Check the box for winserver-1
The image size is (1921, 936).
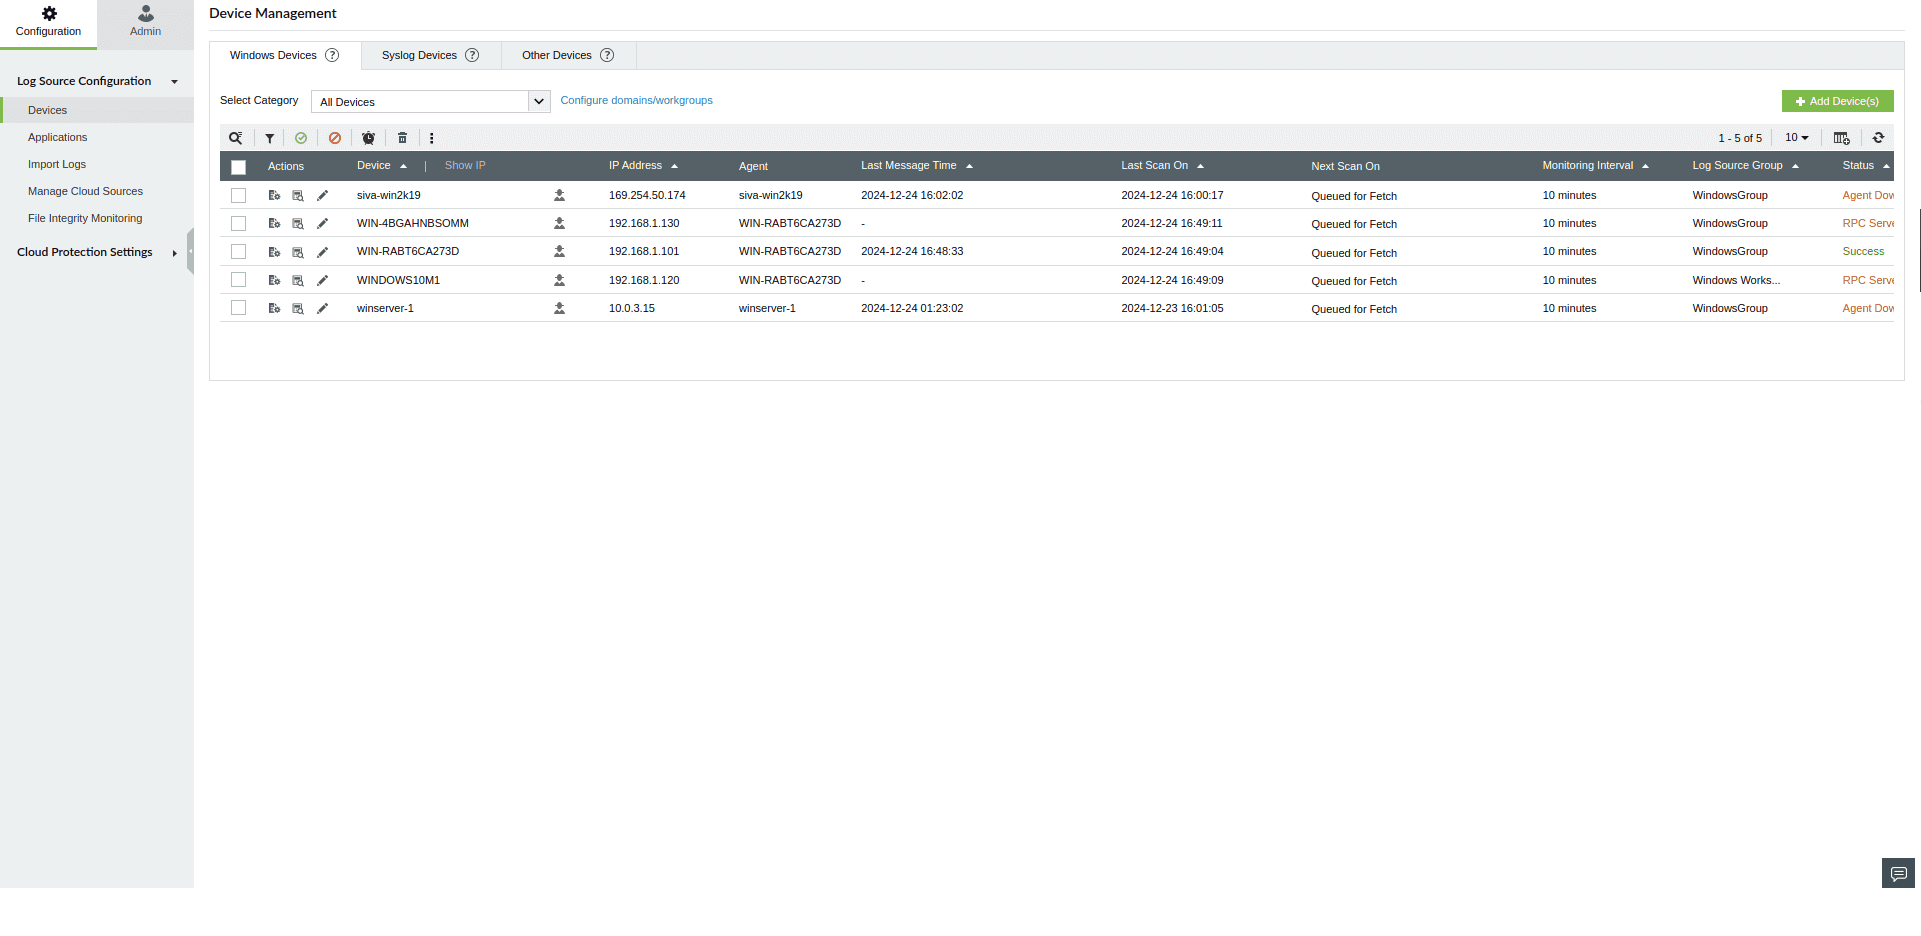tap(238, 307)
